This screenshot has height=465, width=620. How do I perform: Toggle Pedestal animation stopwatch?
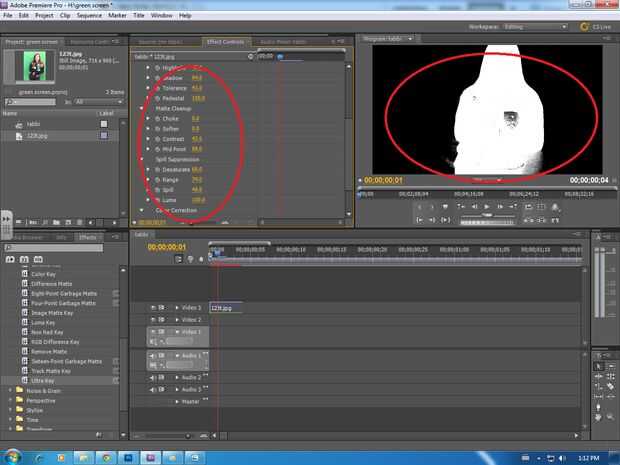(x=157, y=98)
